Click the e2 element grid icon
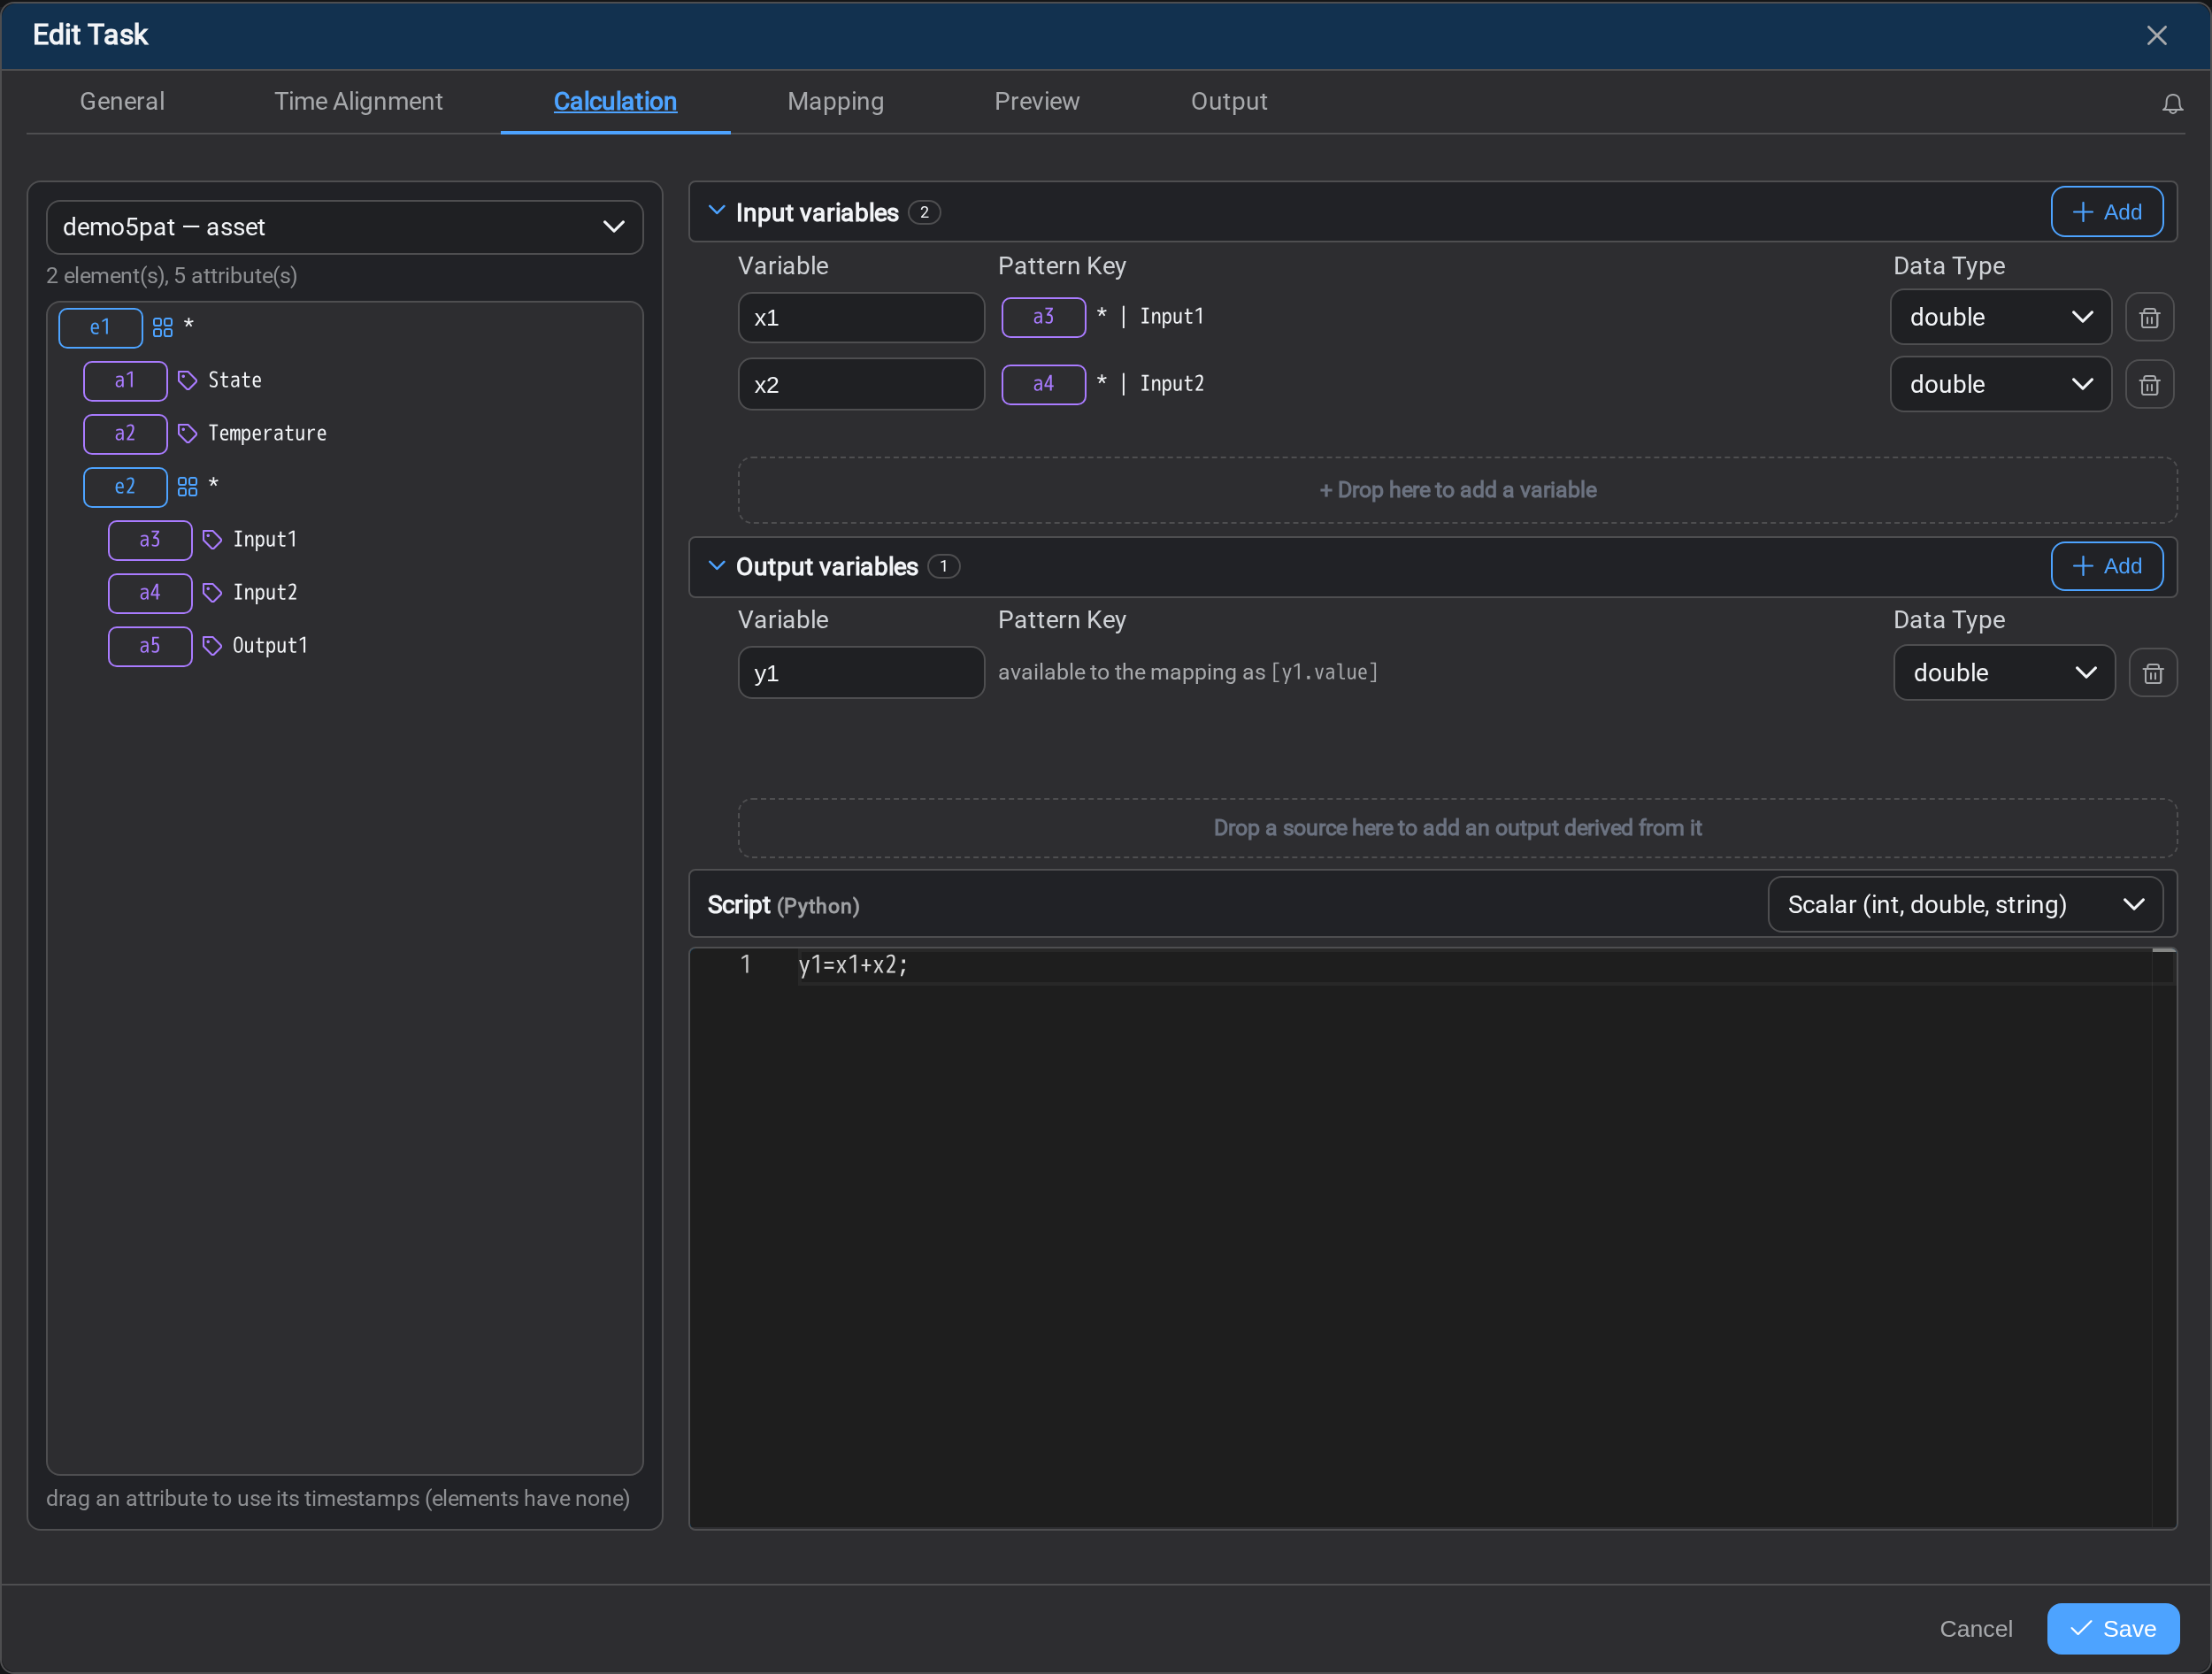Viewport: 2212px width, 1674px height. 187,487
